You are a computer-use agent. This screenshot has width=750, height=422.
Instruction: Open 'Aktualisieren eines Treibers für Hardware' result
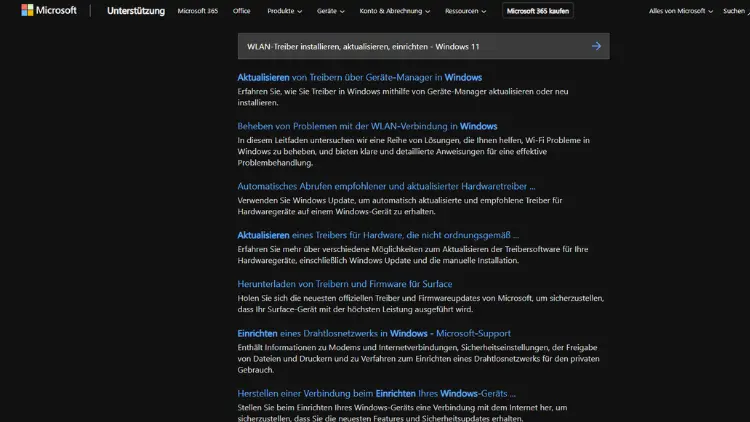click(378, 235)
